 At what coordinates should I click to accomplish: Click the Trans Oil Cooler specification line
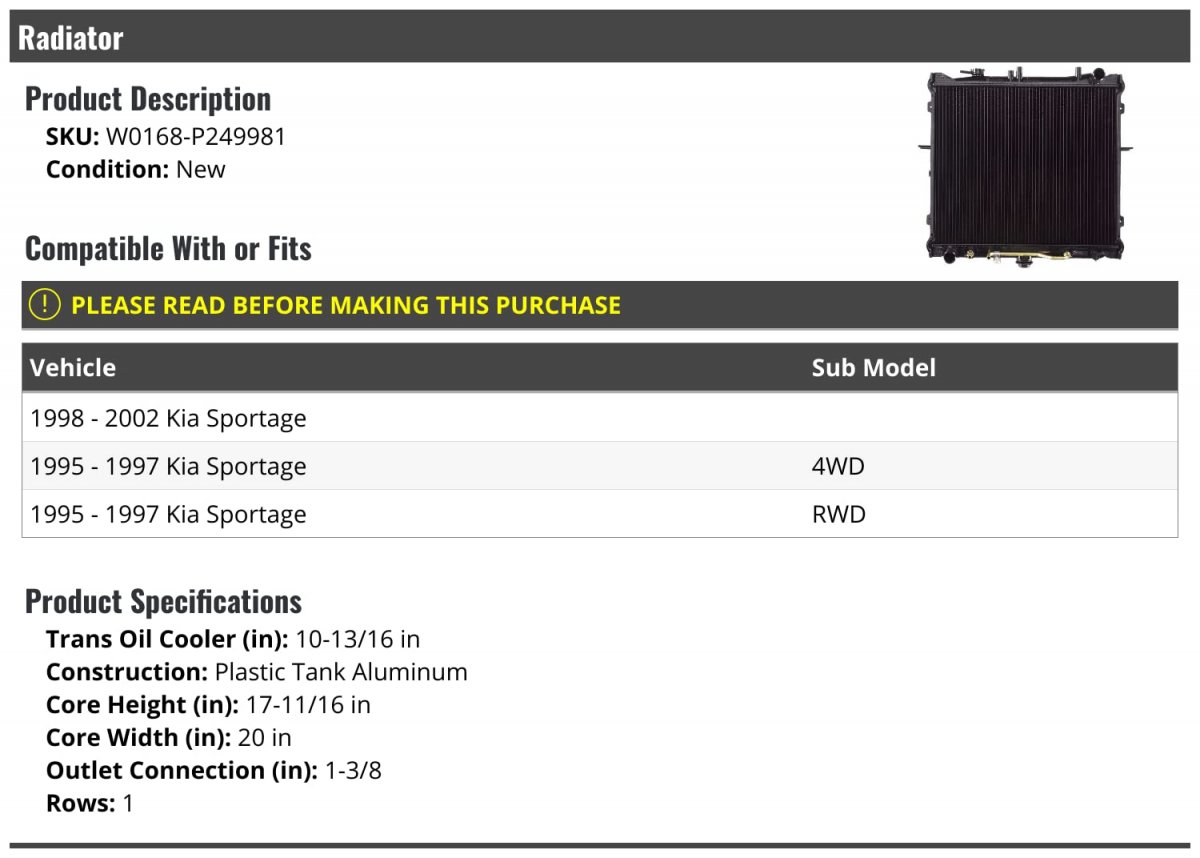(x=233, y=638)
